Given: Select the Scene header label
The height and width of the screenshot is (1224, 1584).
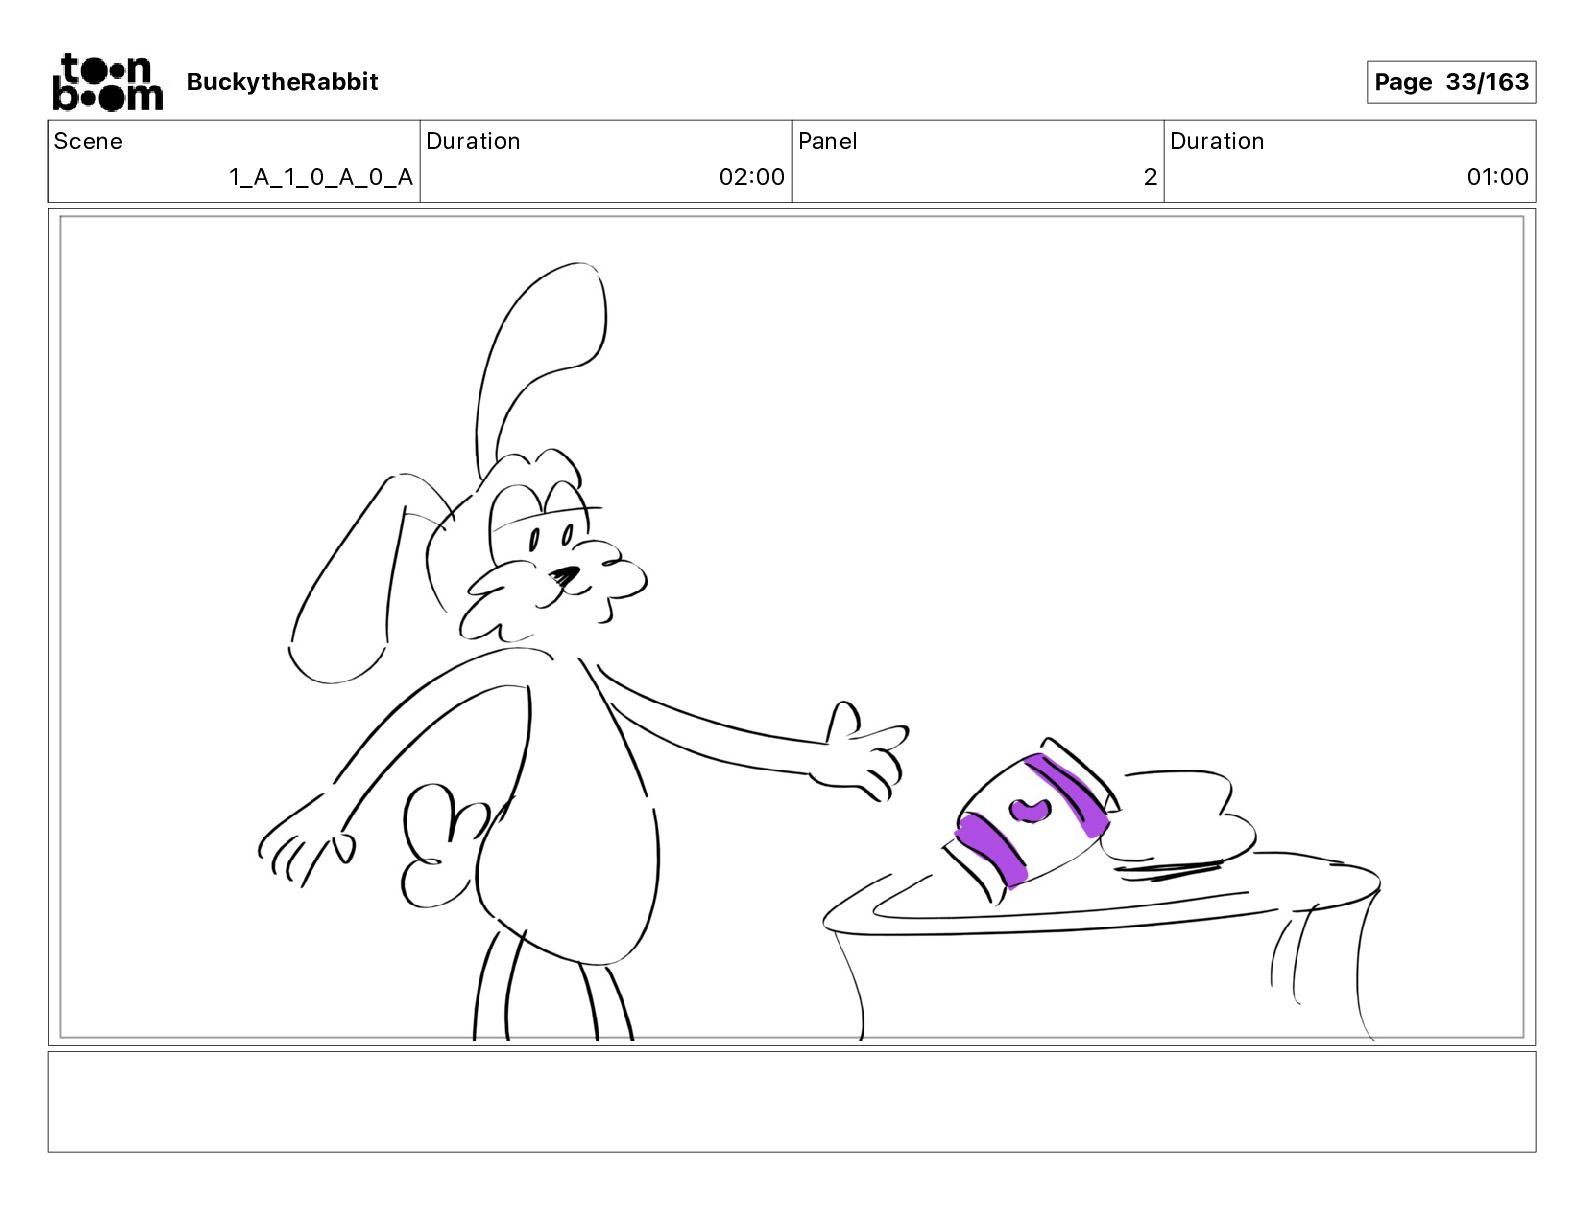Looking at the screenshot, I should 88,141.
